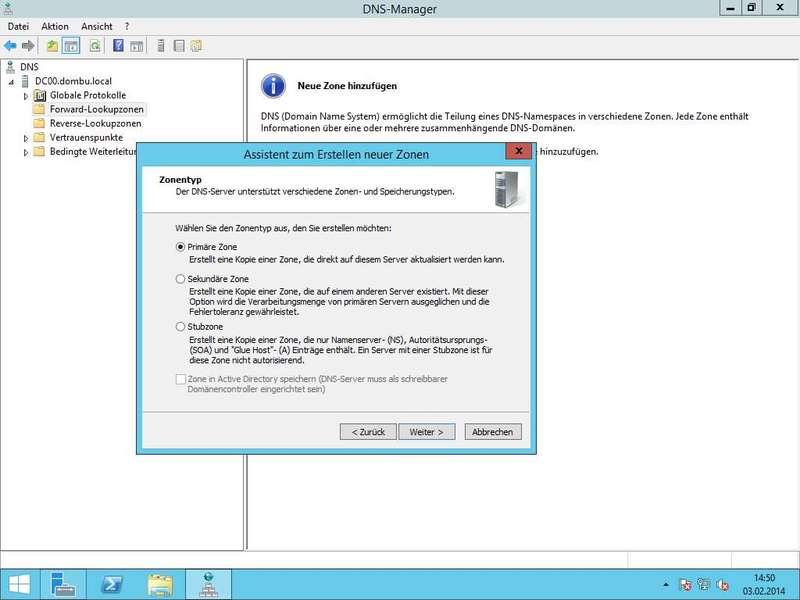Show hidden tray icons arrow
The width and height of the screenshot is (800, 600).
(666, 585)
